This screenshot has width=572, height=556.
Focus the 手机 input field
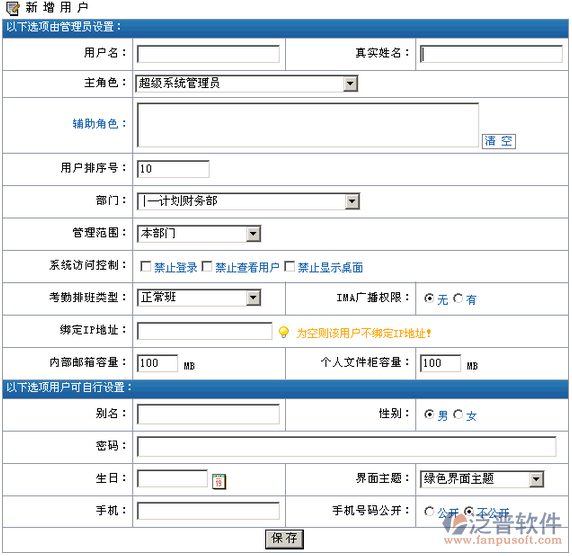(208, 511)
